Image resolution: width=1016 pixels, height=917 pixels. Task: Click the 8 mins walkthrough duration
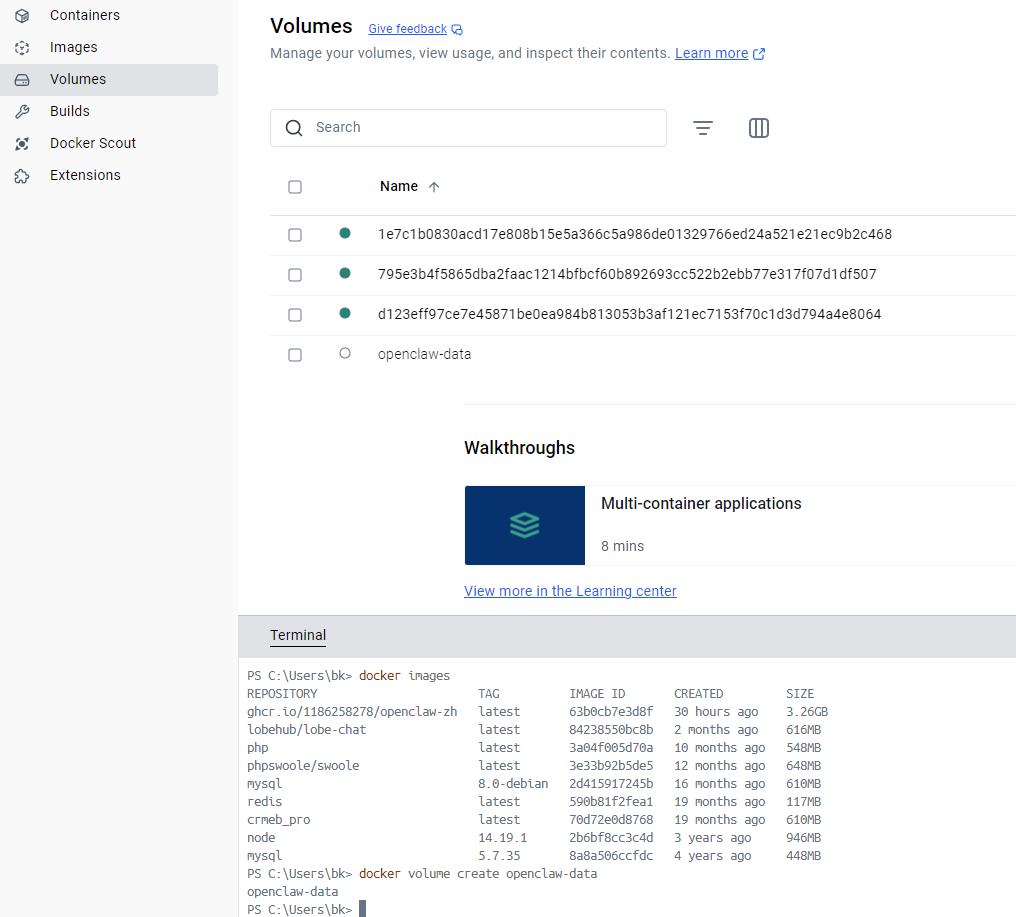pos(622,546)
